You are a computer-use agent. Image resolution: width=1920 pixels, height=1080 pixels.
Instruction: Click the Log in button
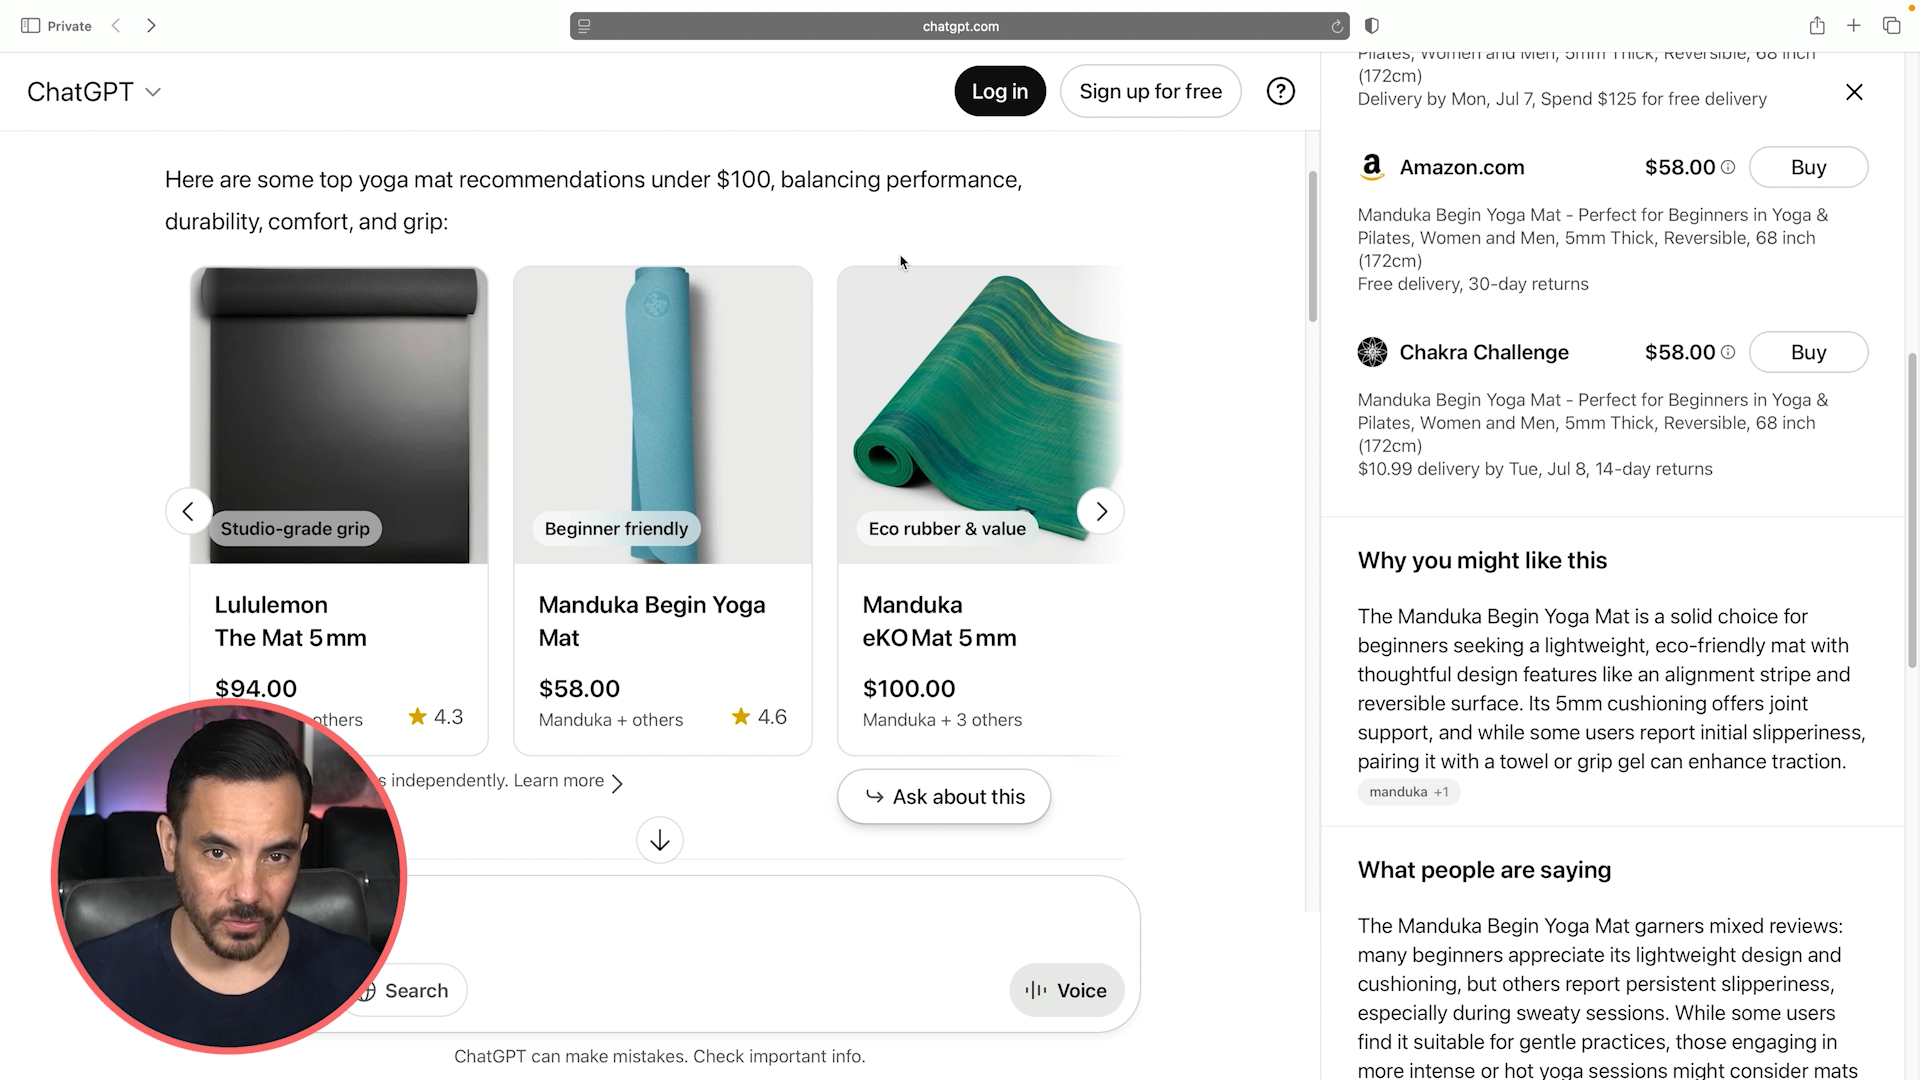click(x=999, y=91)
